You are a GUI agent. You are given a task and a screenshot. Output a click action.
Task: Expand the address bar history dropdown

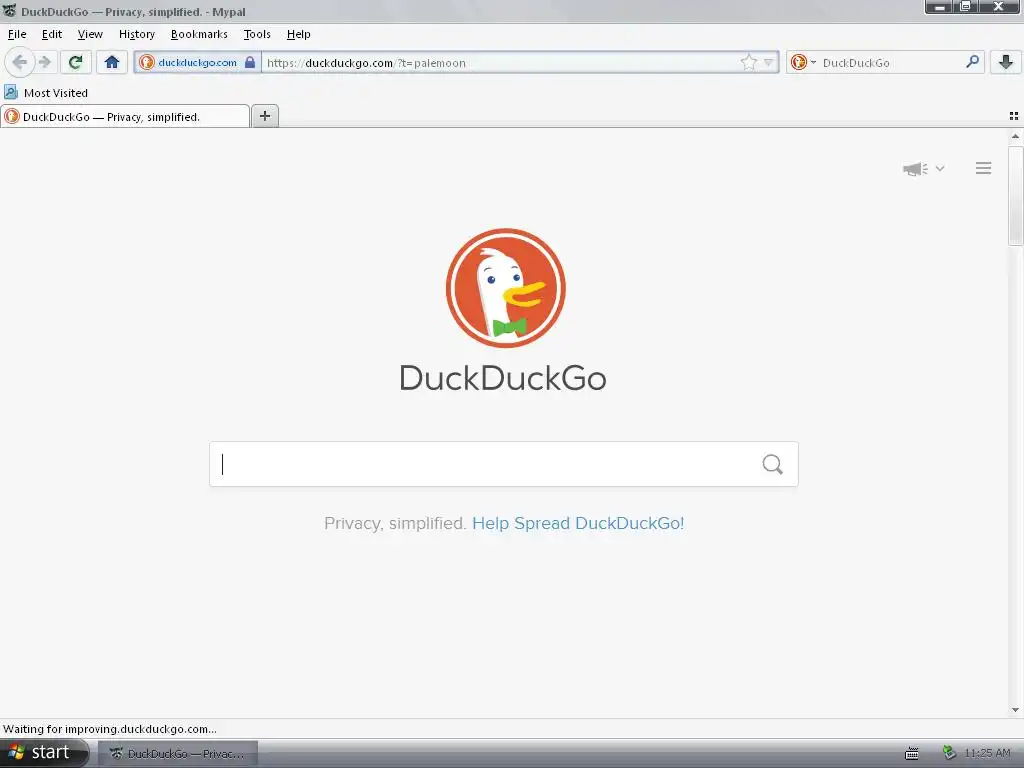coord(769,63)
